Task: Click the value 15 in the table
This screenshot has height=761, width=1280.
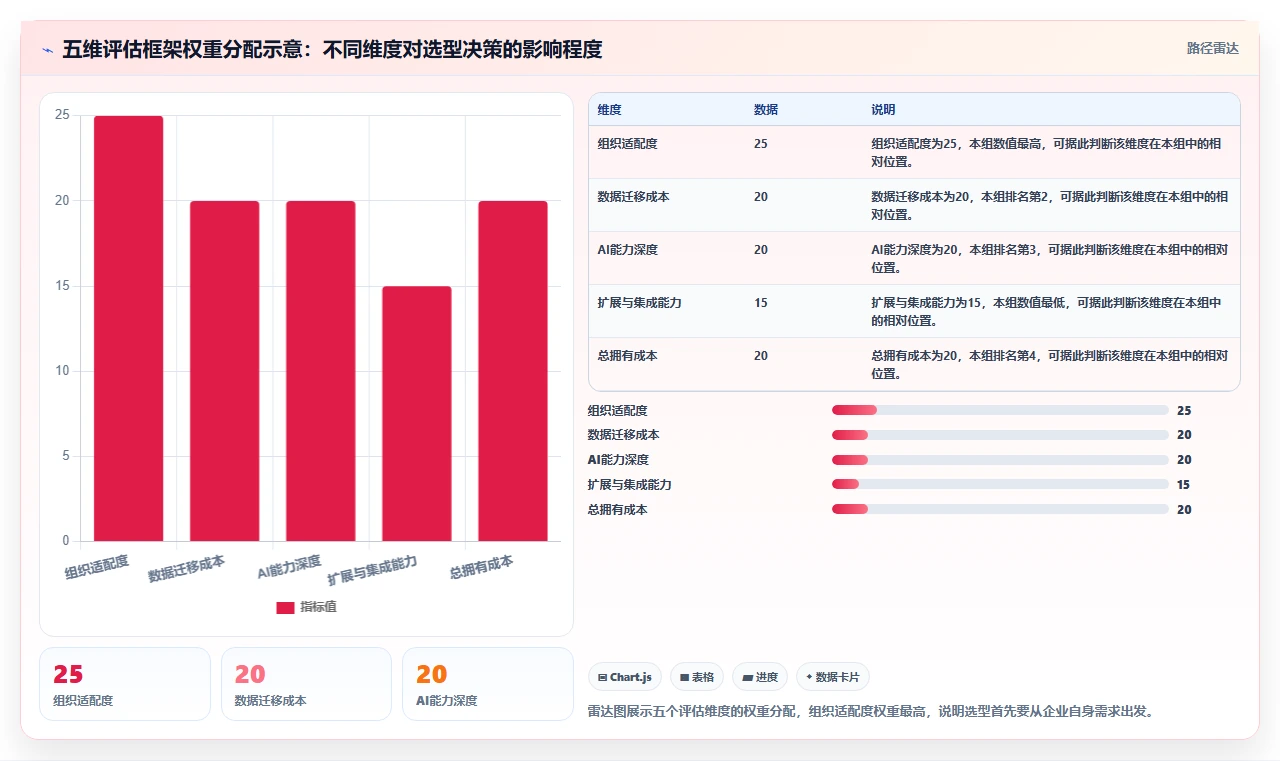Action: (761, 303)
